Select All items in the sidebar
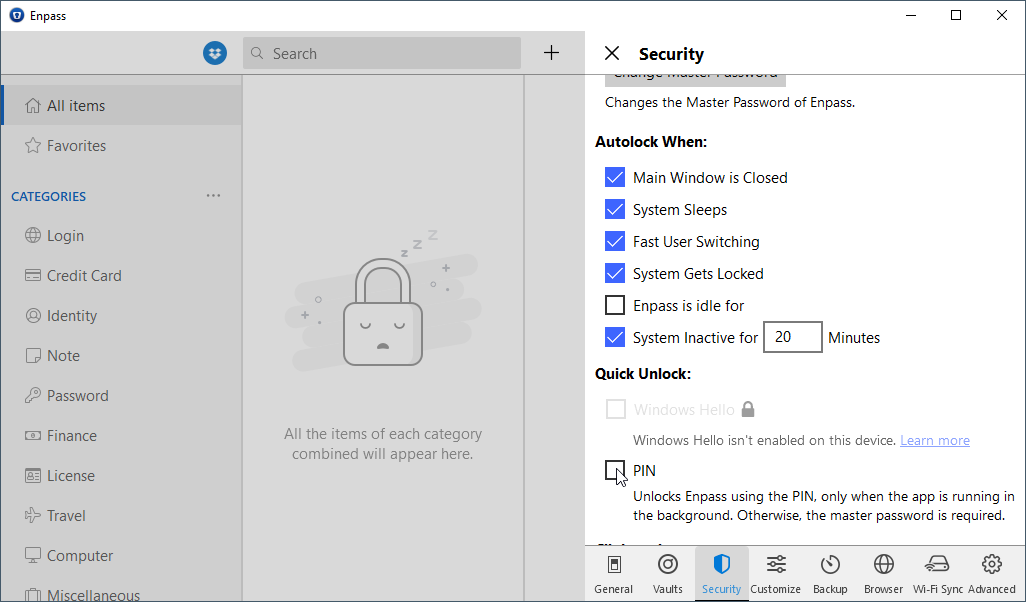 pyautogui.click(x=122, y=105)
